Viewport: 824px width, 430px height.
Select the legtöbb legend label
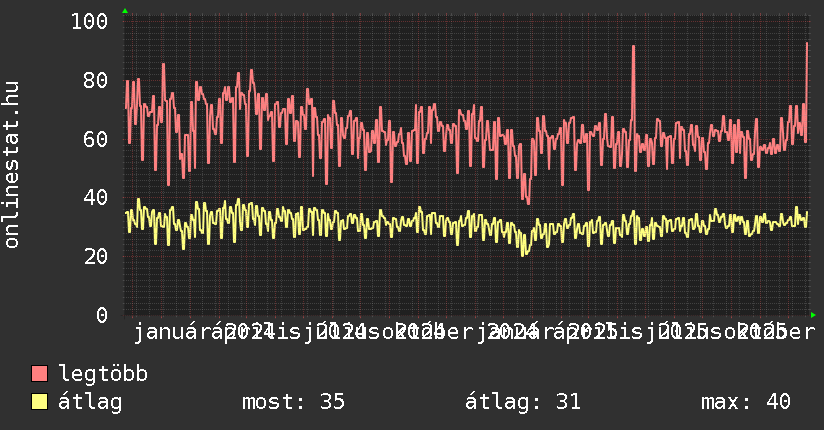coord(103,374)
